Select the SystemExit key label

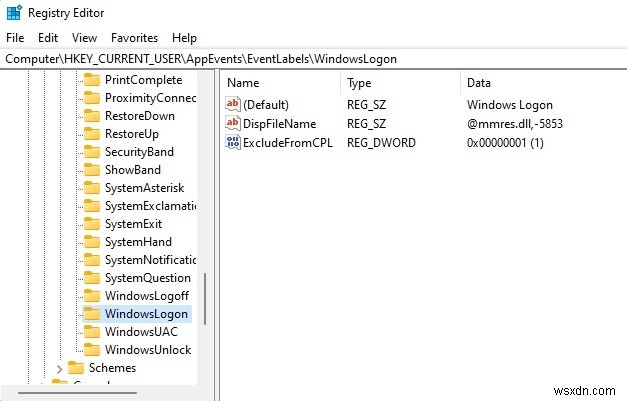click(x=134, y=224)
